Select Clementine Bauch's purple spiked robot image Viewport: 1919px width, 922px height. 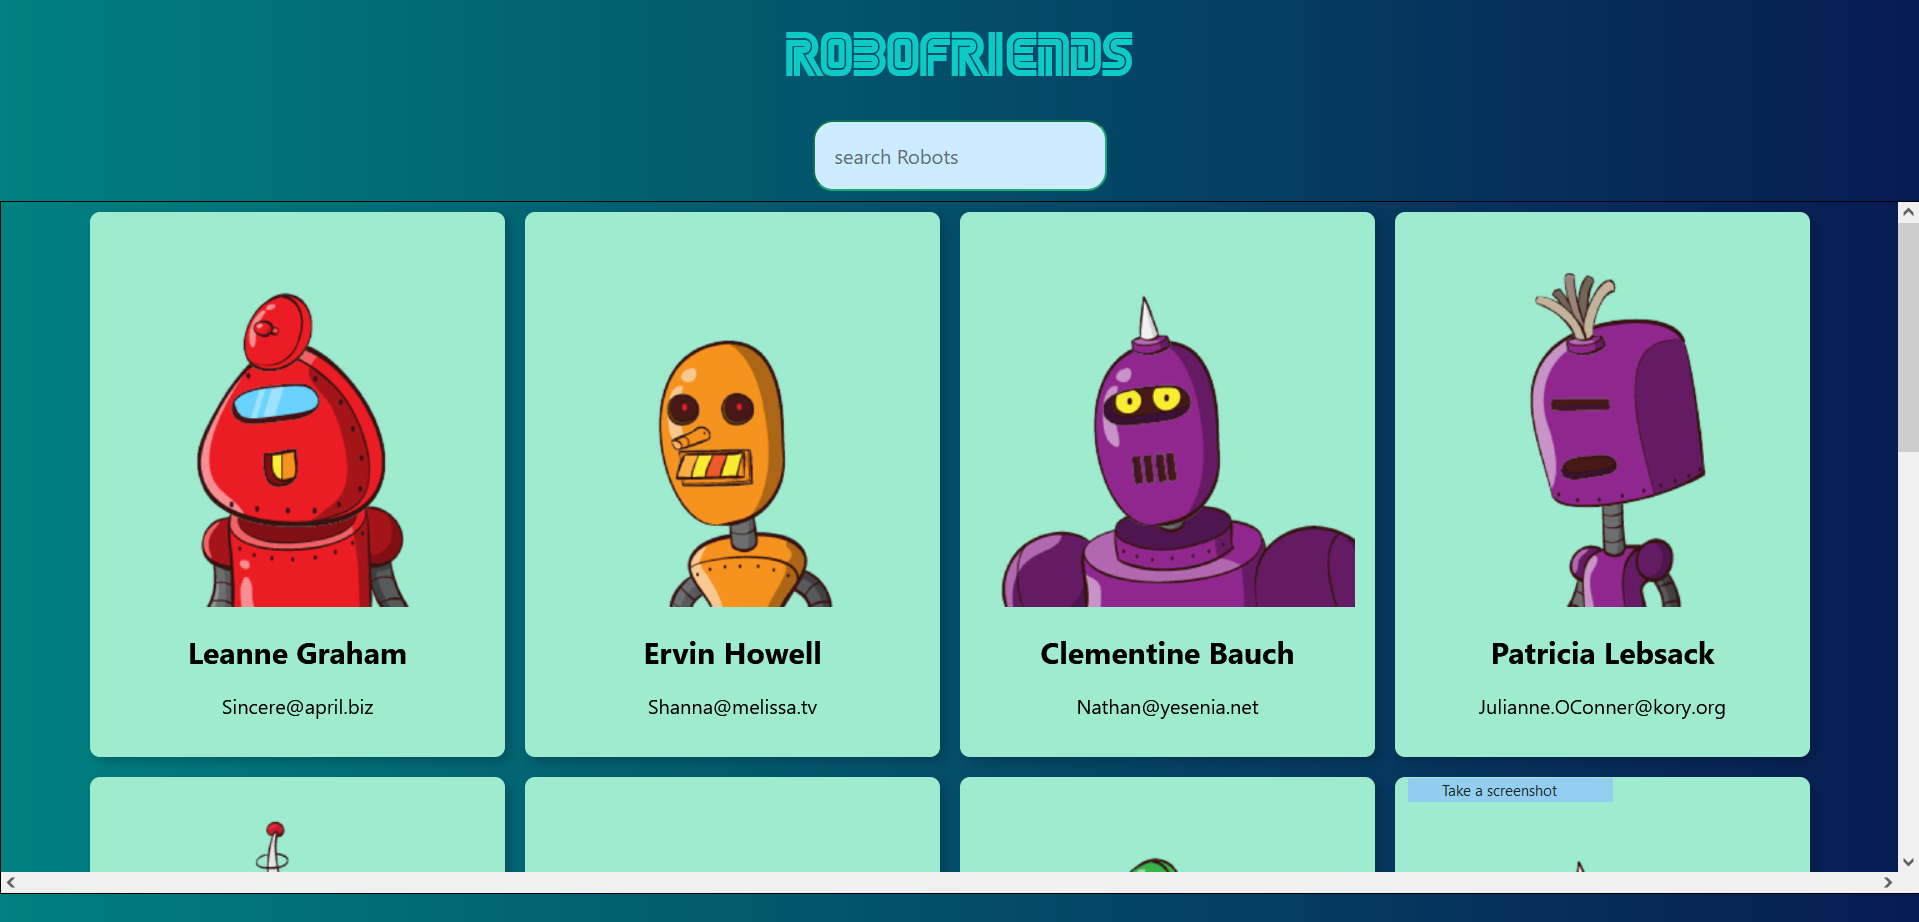click(1177, 451)
